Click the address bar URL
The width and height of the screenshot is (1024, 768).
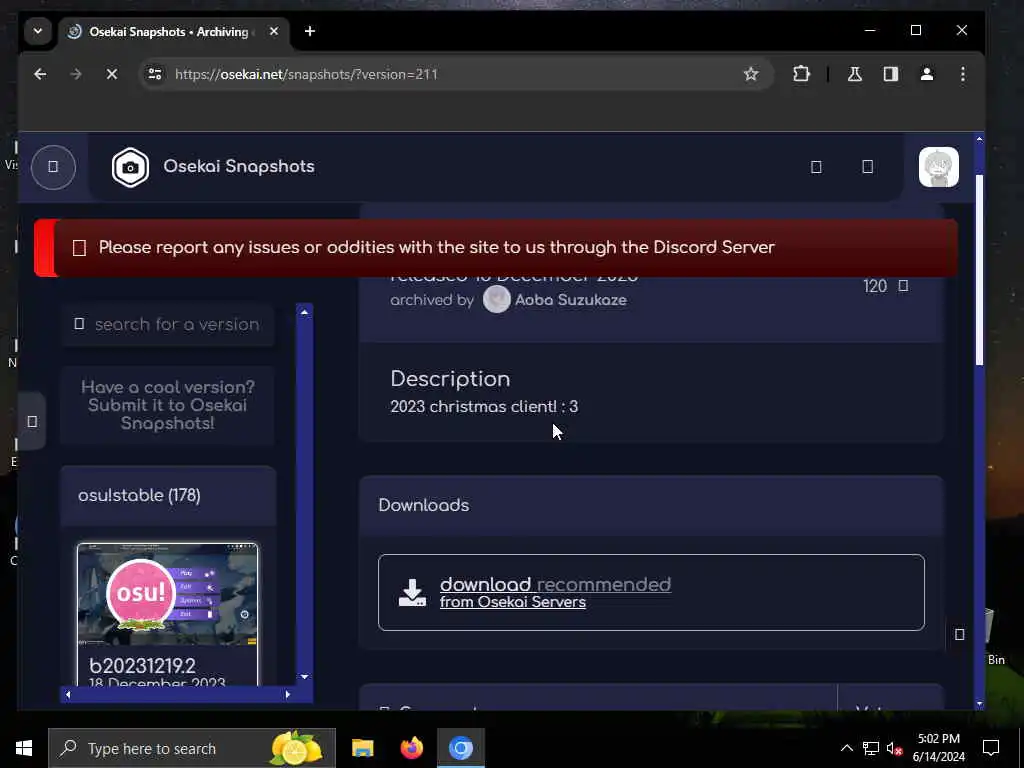306,74
